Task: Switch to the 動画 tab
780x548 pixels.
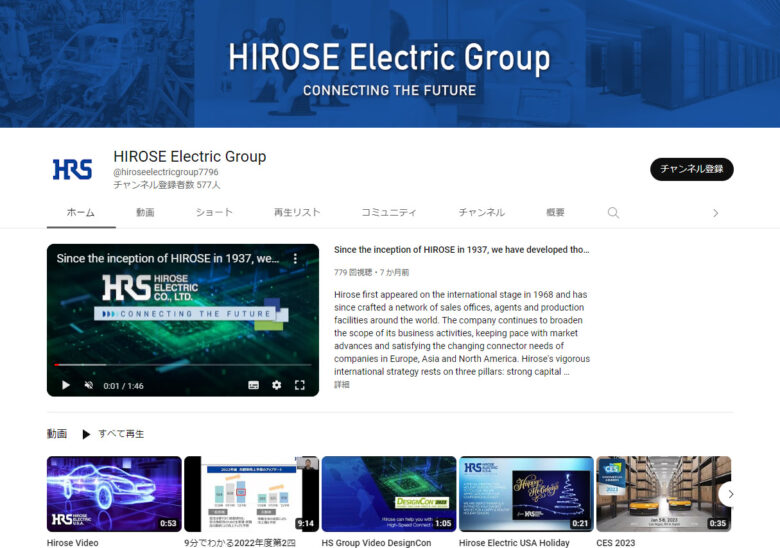Action: pyautogui.click(x=145, y=212)
